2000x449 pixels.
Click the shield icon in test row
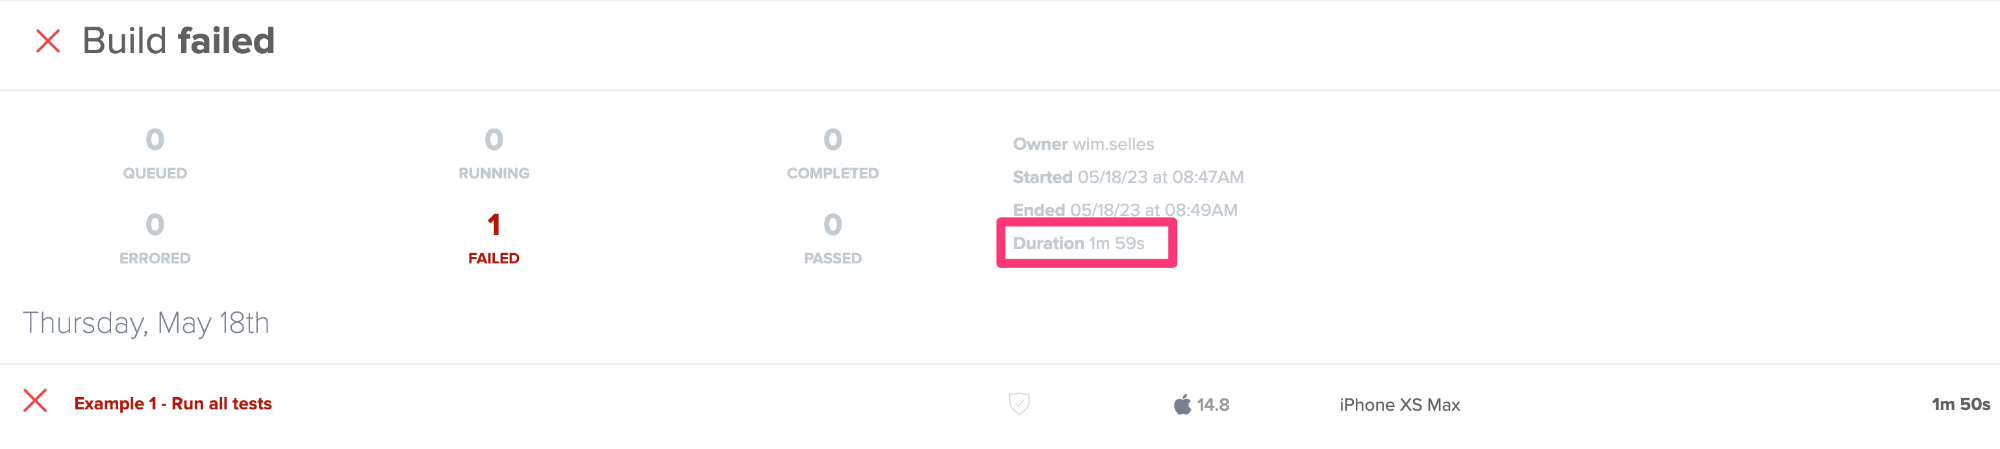tap(1019, 403)
